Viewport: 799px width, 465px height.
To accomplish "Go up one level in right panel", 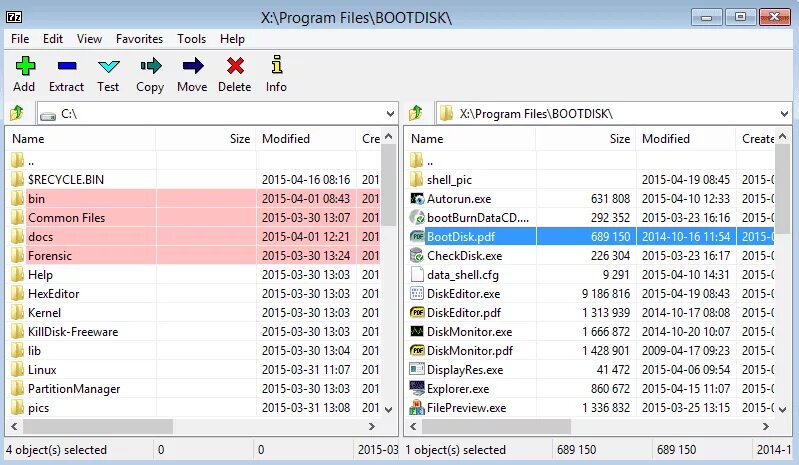I will click(x=415, y=113).
